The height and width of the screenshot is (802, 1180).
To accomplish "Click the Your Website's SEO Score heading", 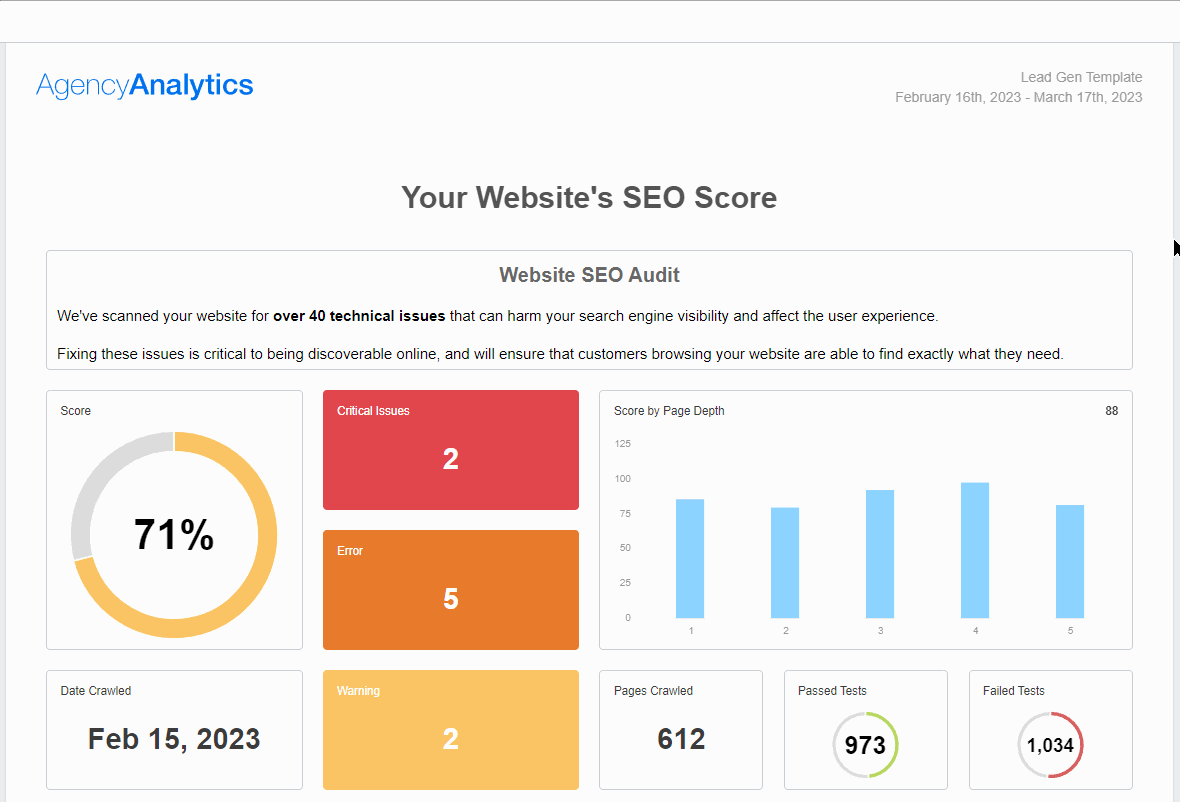I will (x=589, y=197).
